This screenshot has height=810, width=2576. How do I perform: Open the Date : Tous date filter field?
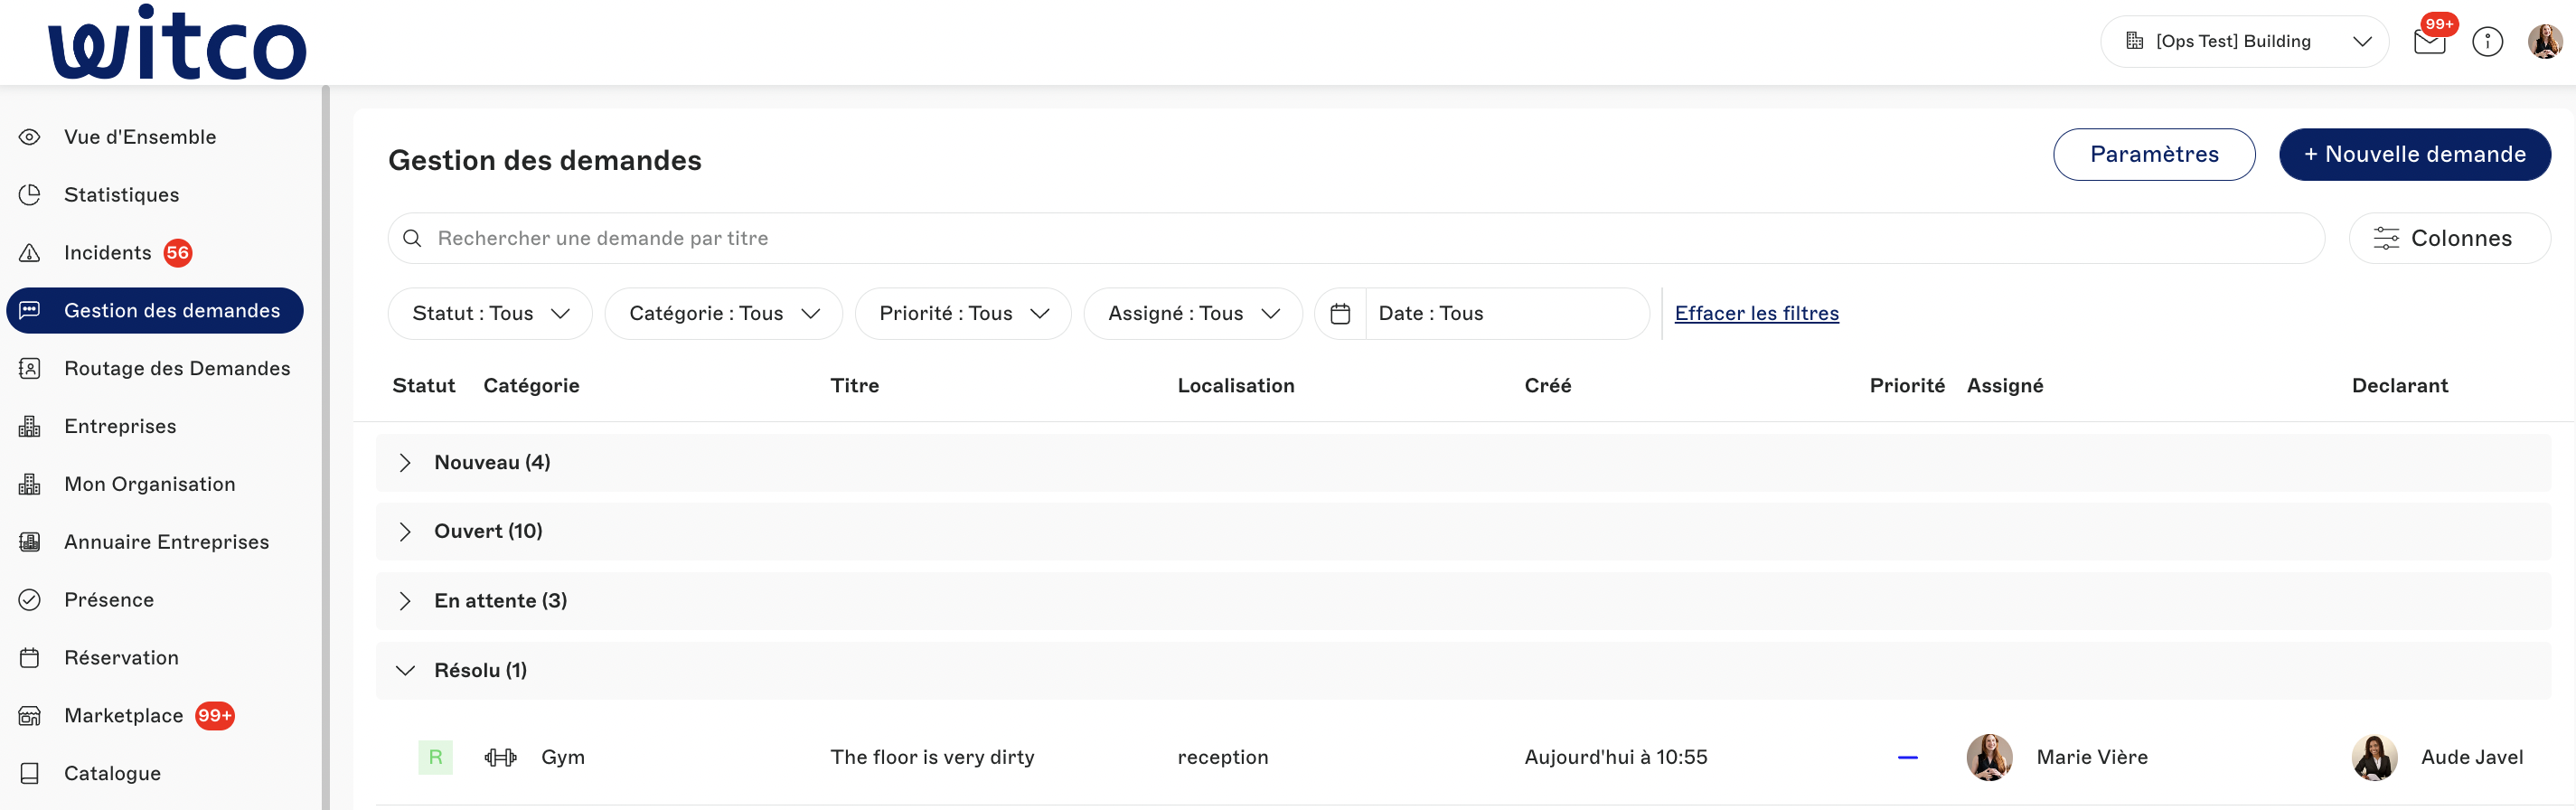[1507, 314]
